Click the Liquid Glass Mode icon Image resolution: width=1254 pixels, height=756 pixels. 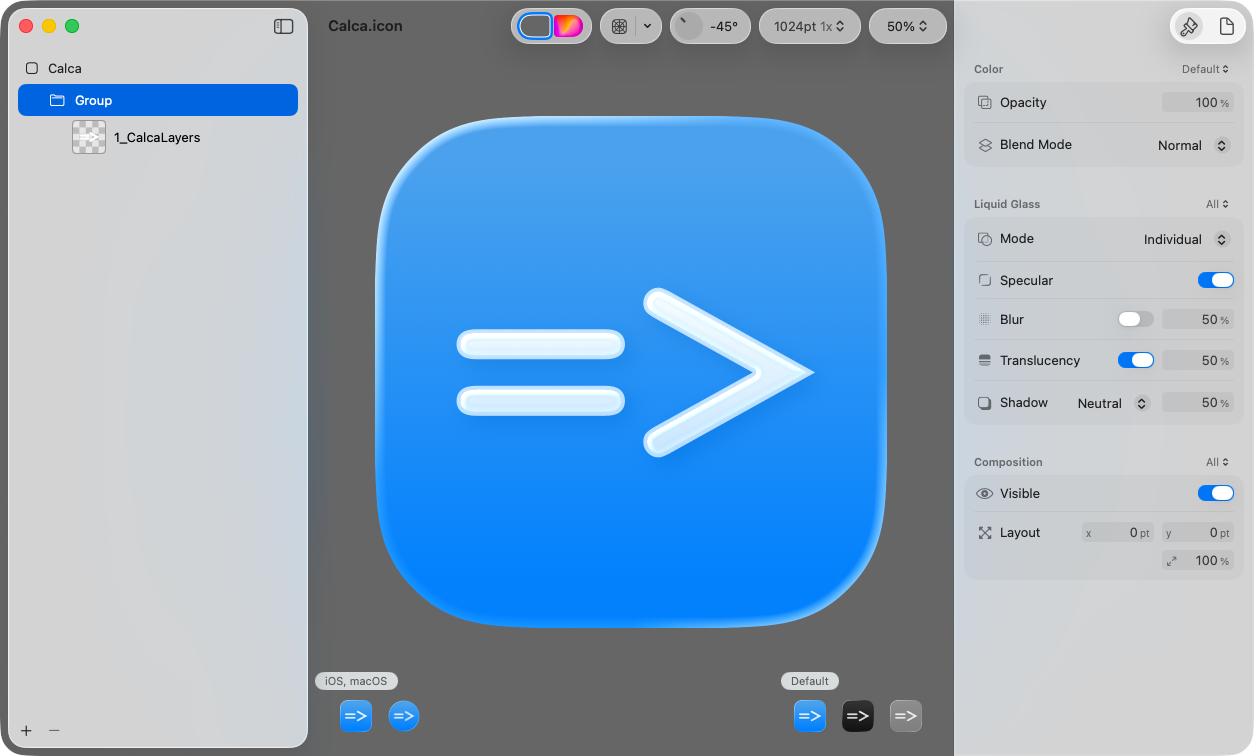pyautogui.click(x=985, y=239)
